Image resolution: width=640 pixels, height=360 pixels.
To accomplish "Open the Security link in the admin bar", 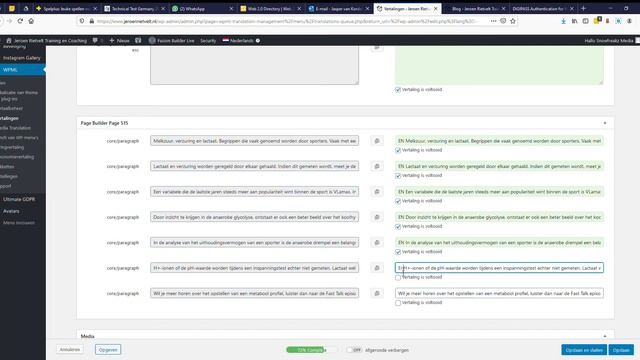I will click(208, 40).
